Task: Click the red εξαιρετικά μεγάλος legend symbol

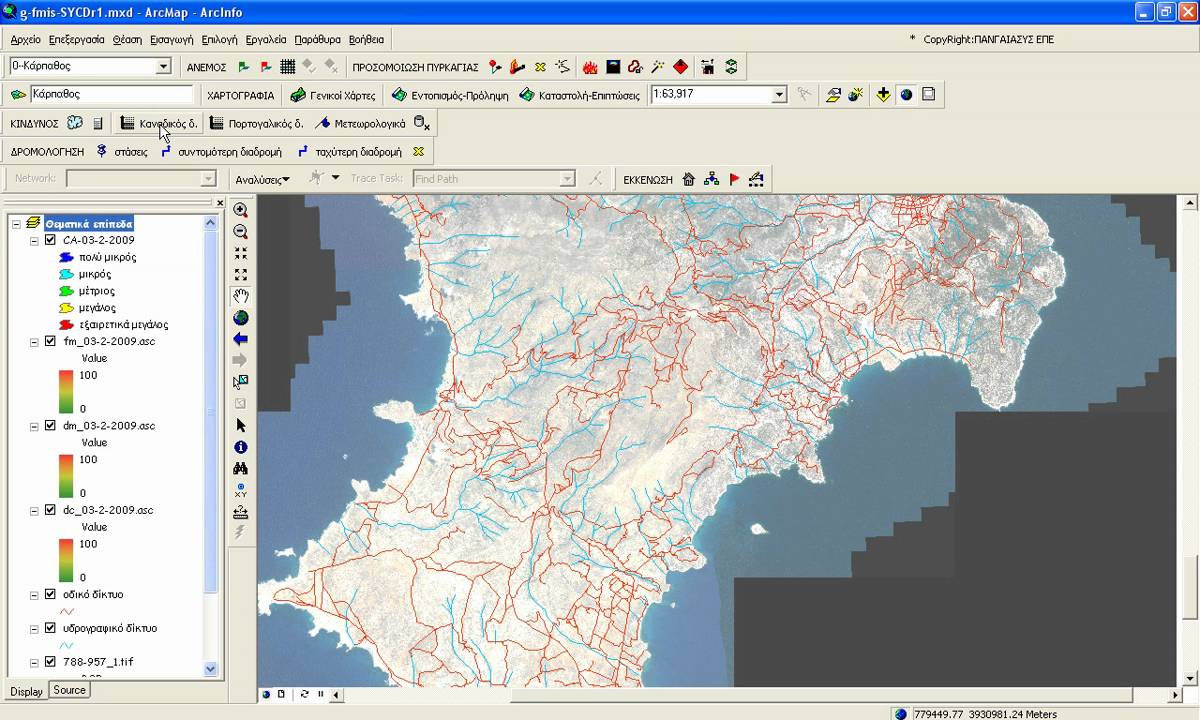Action: click(67, 324)
